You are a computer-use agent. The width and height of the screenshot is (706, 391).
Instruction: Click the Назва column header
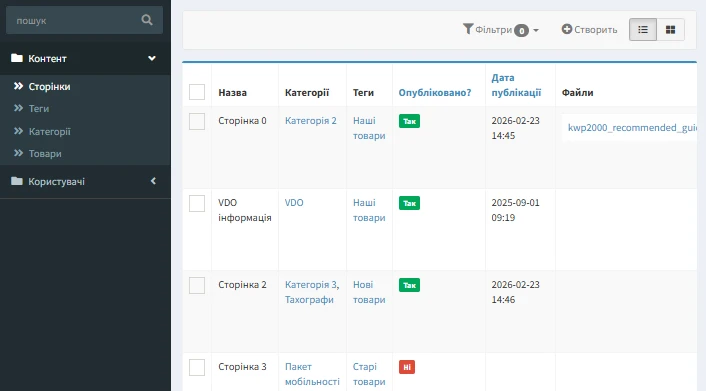click(232, 92)
